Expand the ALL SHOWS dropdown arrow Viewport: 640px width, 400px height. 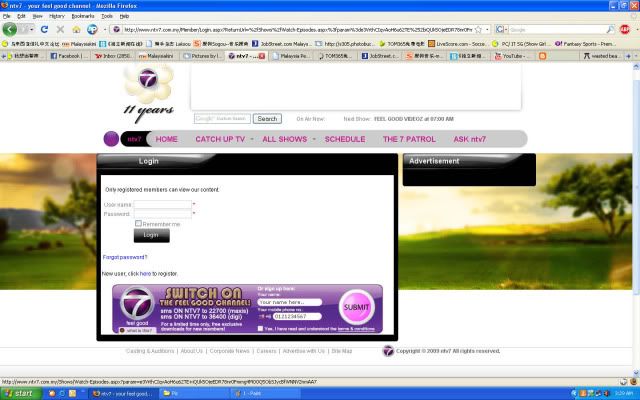(x=314, y=139)
